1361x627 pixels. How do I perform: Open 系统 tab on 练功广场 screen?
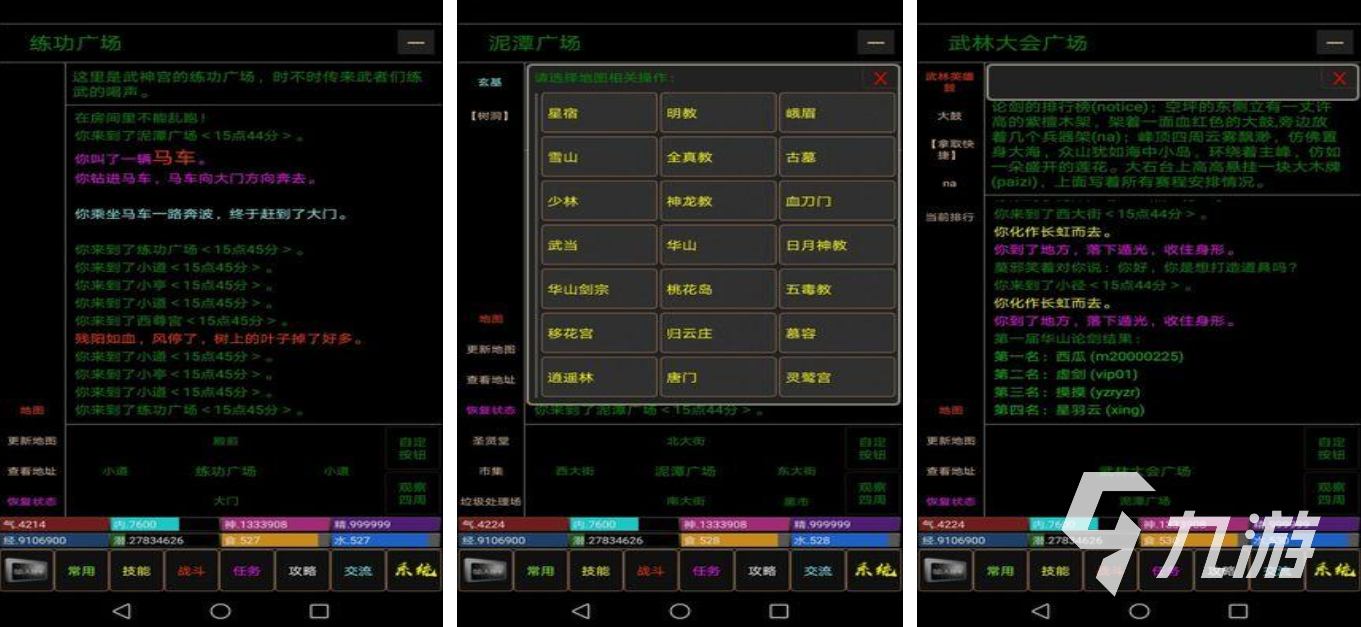pyautogui.click(x=413, y=570)
